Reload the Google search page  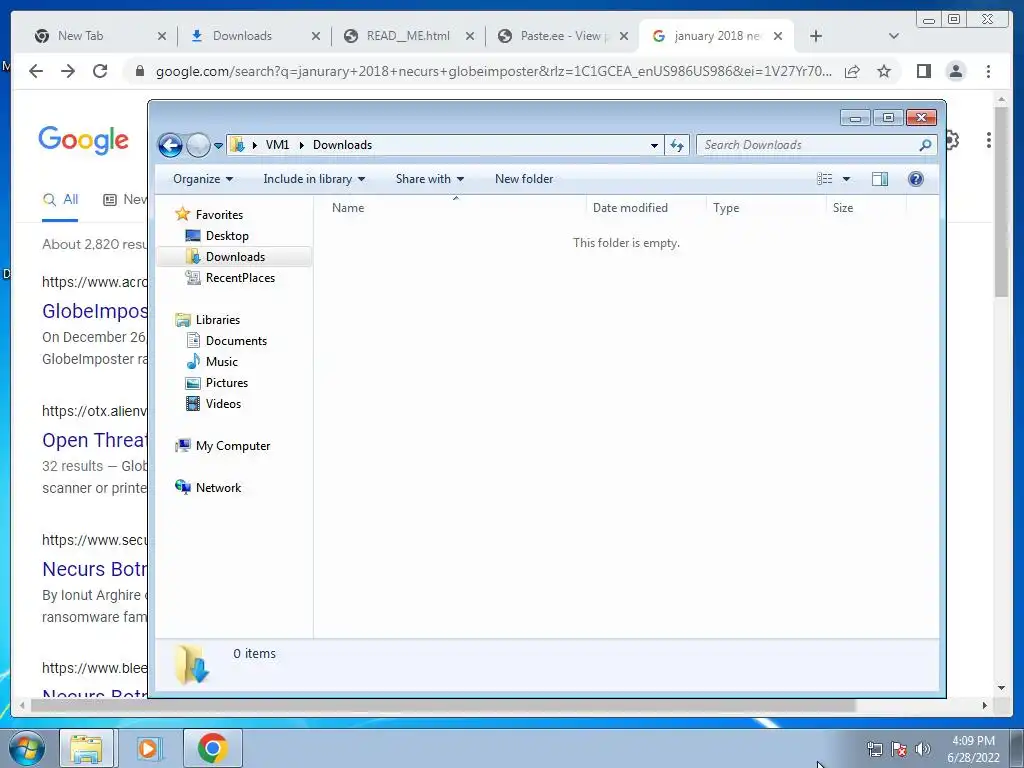pos(100,71)
